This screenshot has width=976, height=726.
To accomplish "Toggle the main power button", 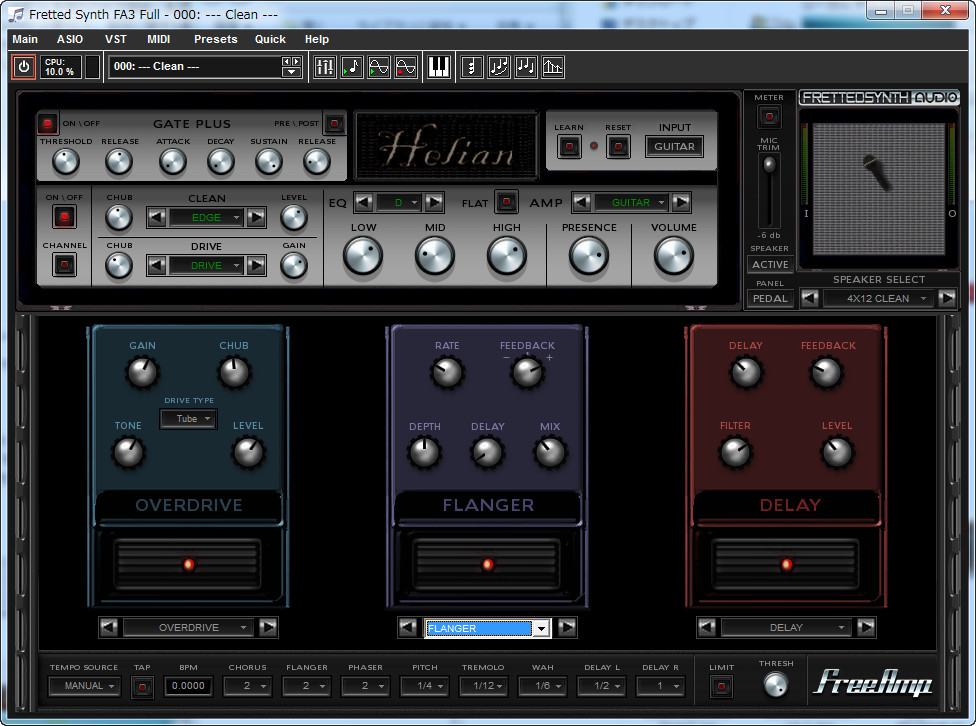I will [24, 67].
